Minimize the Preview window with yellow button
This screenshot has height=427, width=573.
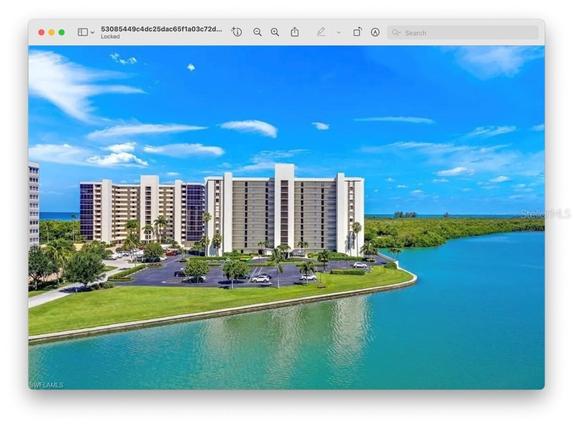click(52, 33)
